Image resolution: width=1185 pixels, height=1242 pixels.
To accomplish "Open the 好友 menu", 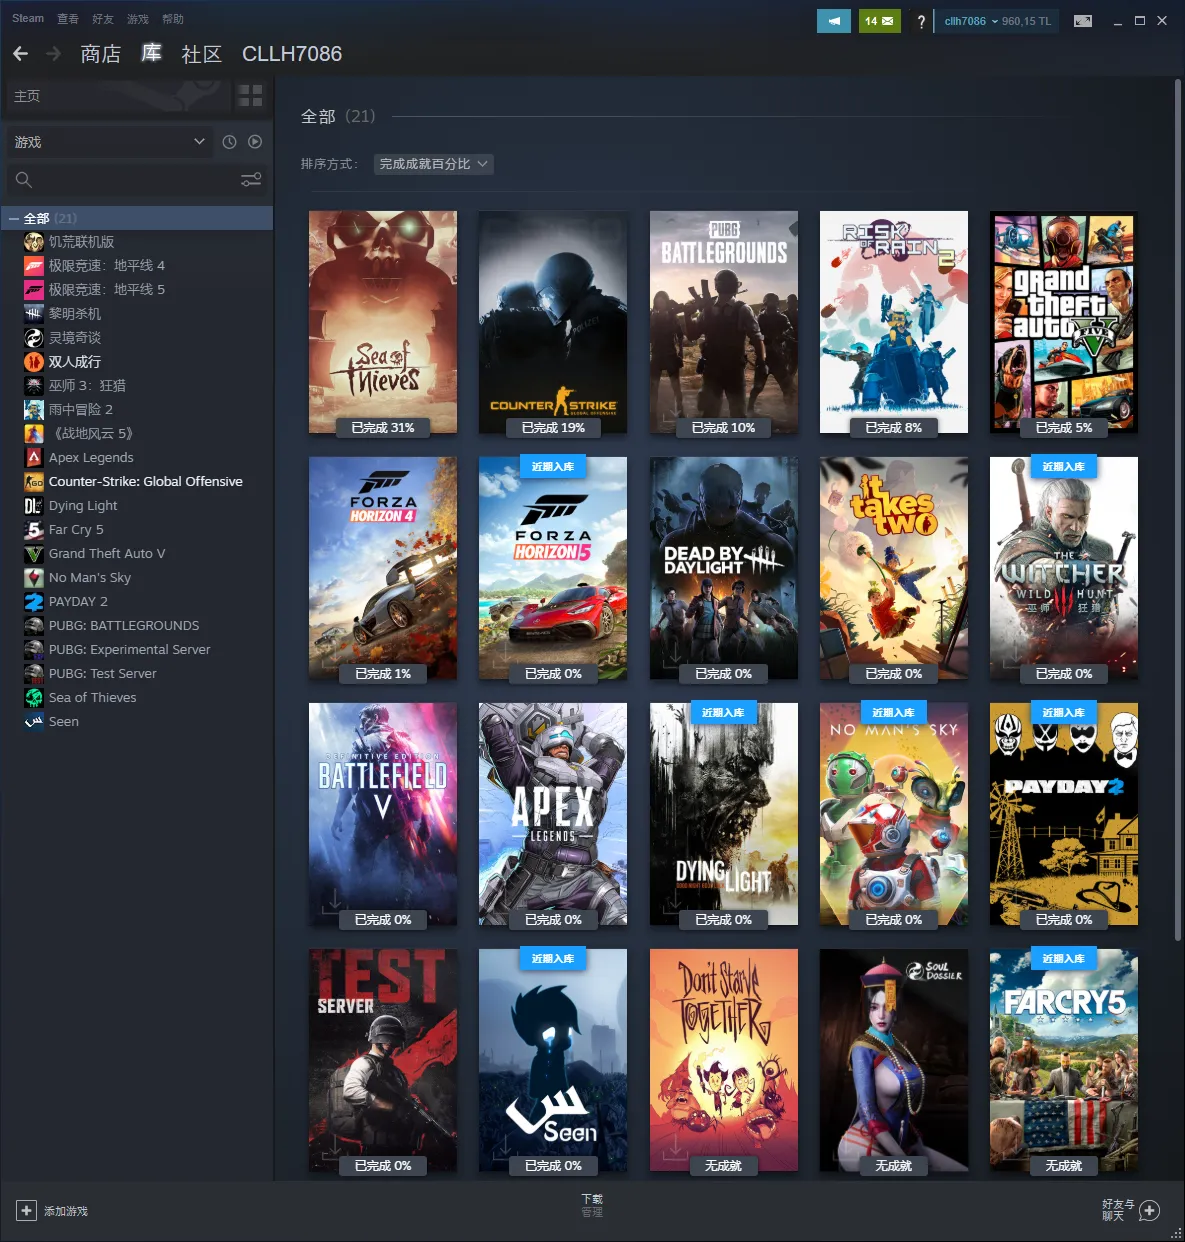I will [x=102, y=19].
